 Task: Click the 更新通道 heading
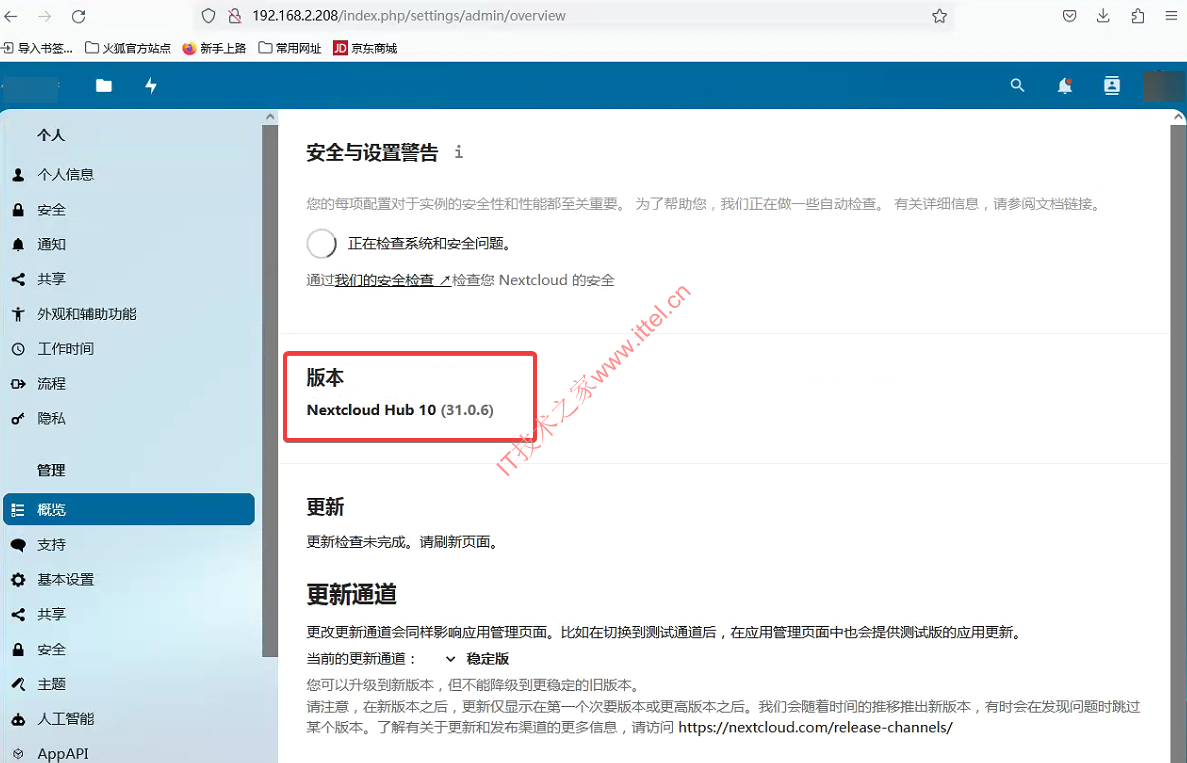pos(351,594)
